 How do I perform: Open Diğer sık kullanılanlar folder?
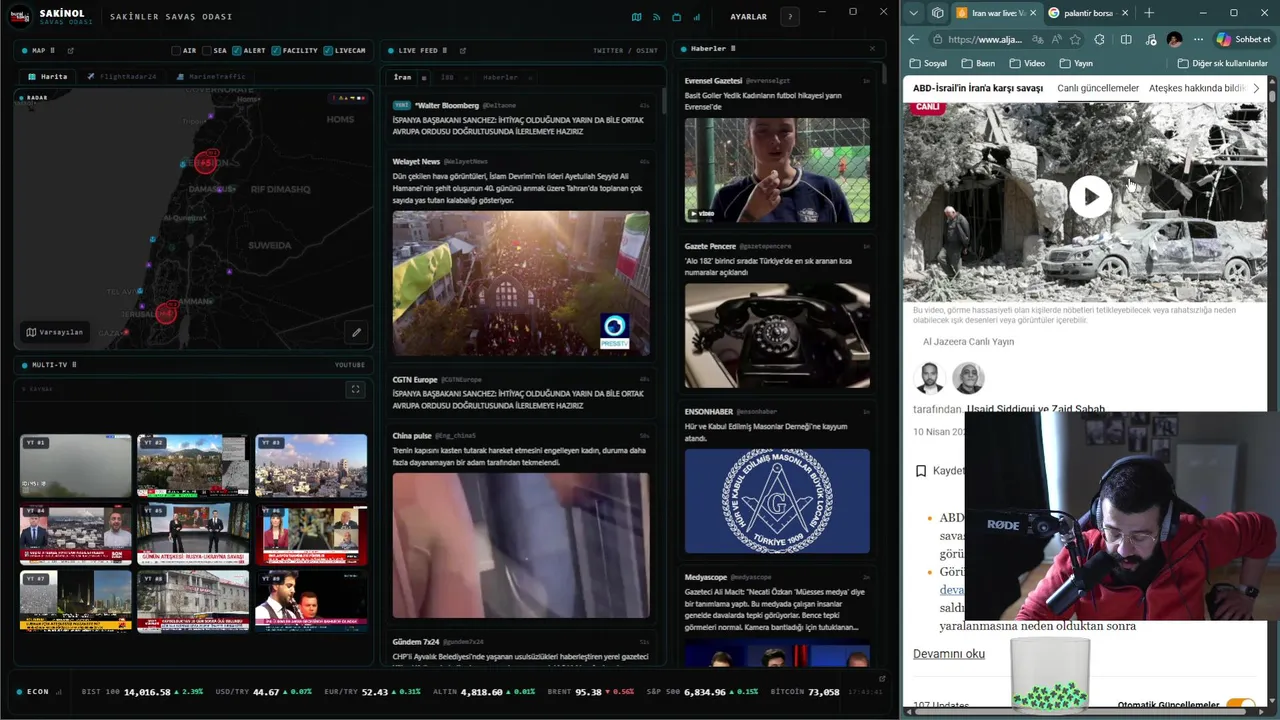[1222, 63]
